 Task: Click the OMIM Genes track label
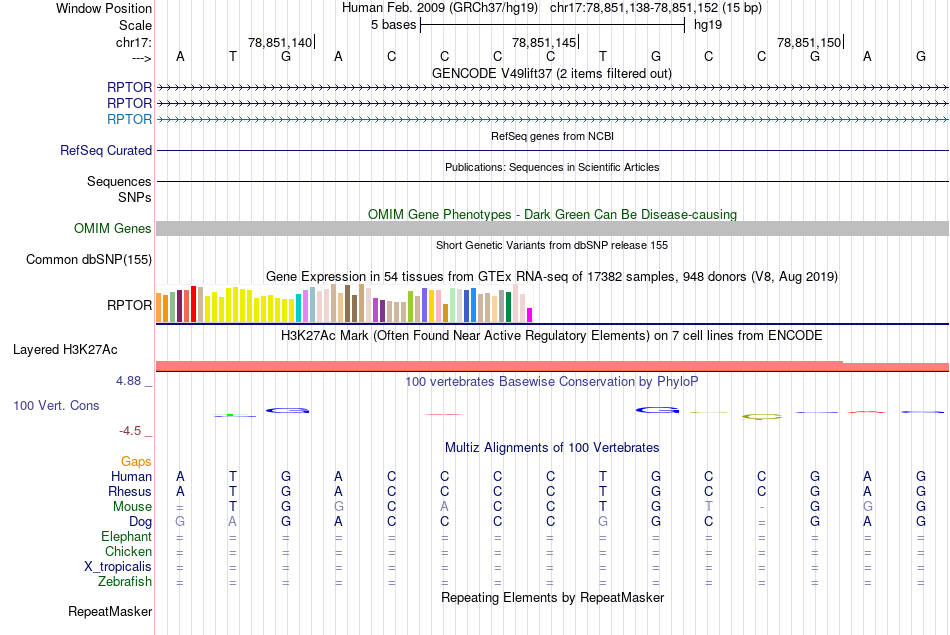(113, 228)
